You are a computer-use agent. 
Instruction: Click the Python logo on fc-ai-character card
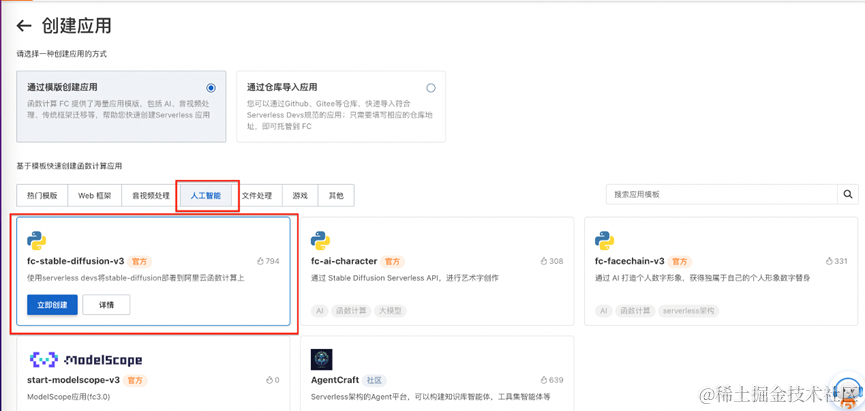tap(321, 240)
